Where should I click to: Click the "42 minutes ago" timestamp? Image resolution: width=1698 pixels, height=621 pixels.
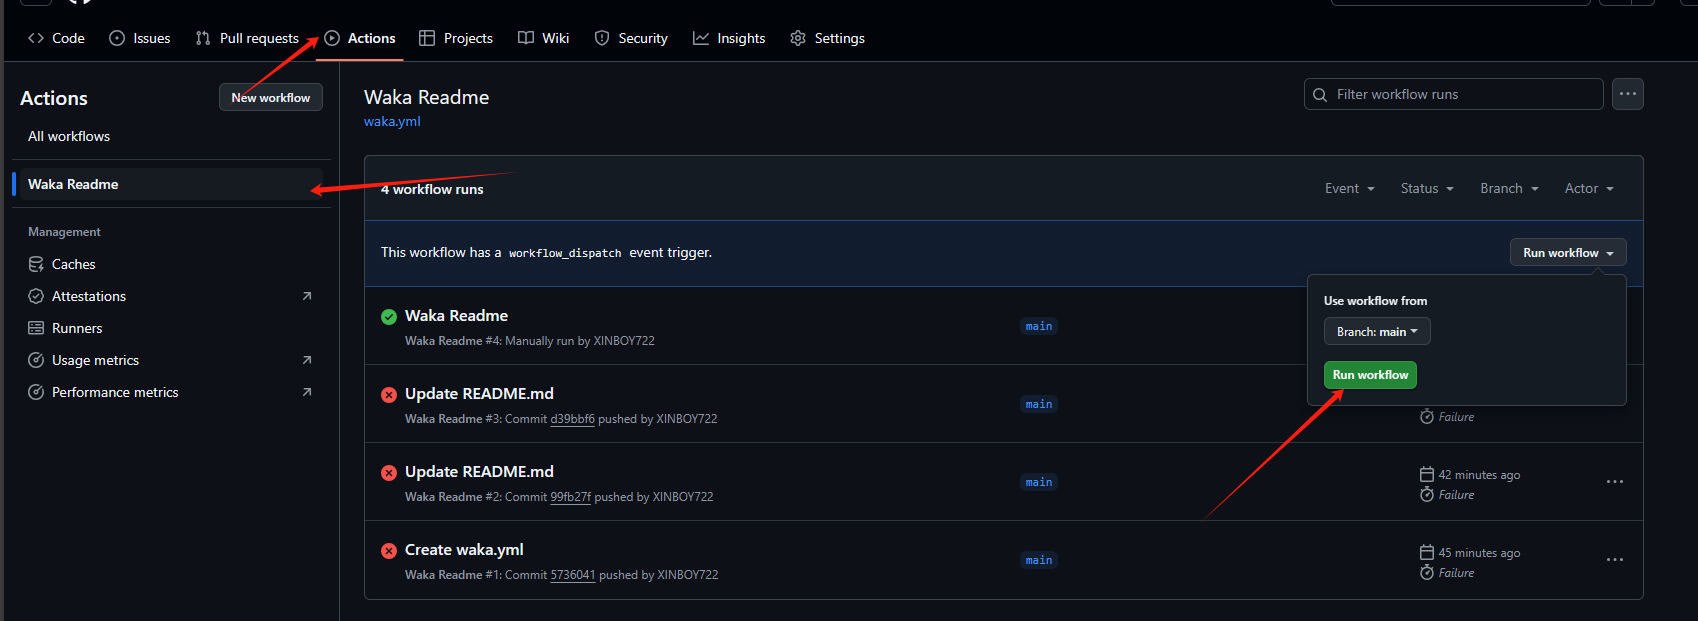(x=1479, y=475)
